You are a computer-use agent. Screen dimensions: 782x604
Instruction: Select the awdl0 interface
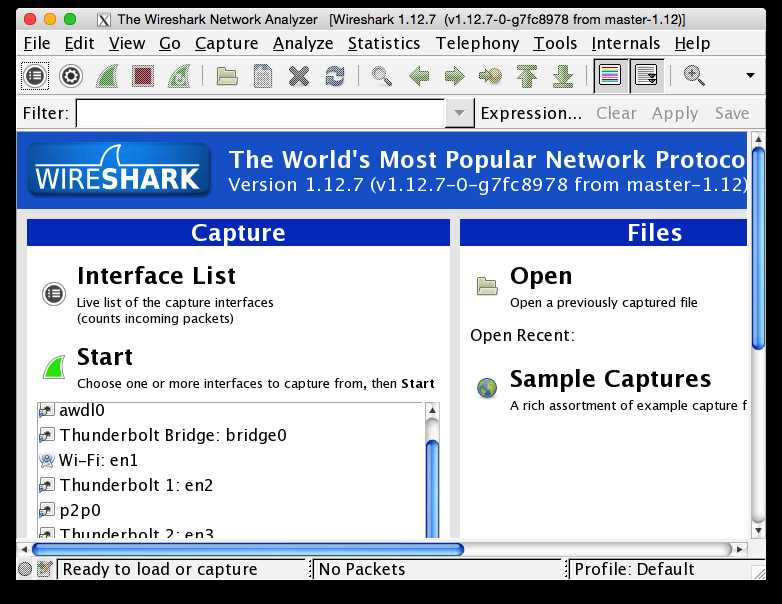(232, 410)
